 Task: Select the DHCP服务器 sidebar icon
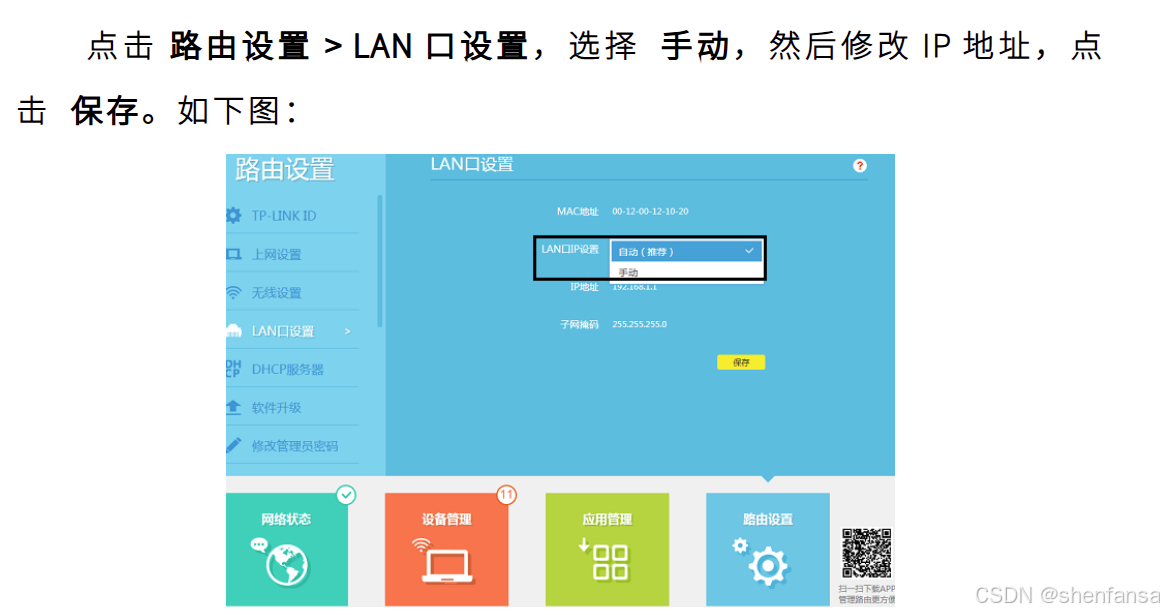[234, 368]
